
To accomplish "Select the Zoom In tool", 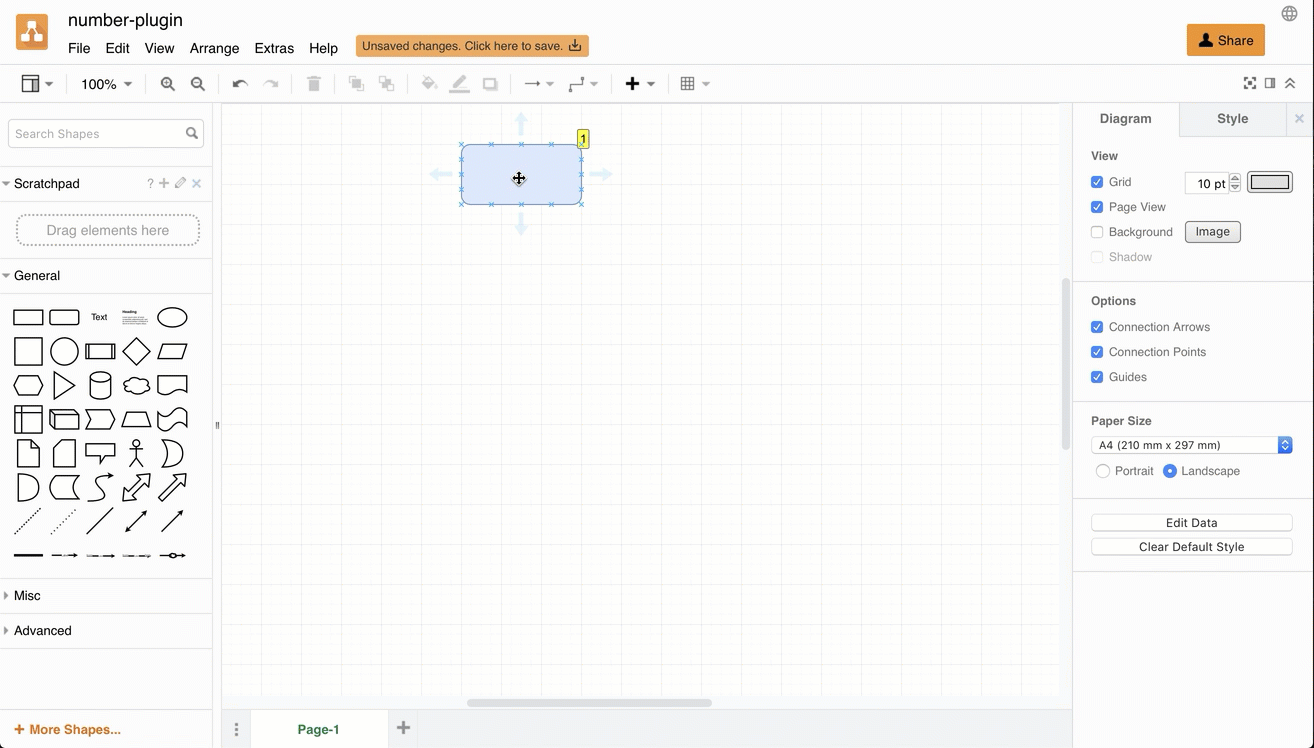I will [167, 84].
